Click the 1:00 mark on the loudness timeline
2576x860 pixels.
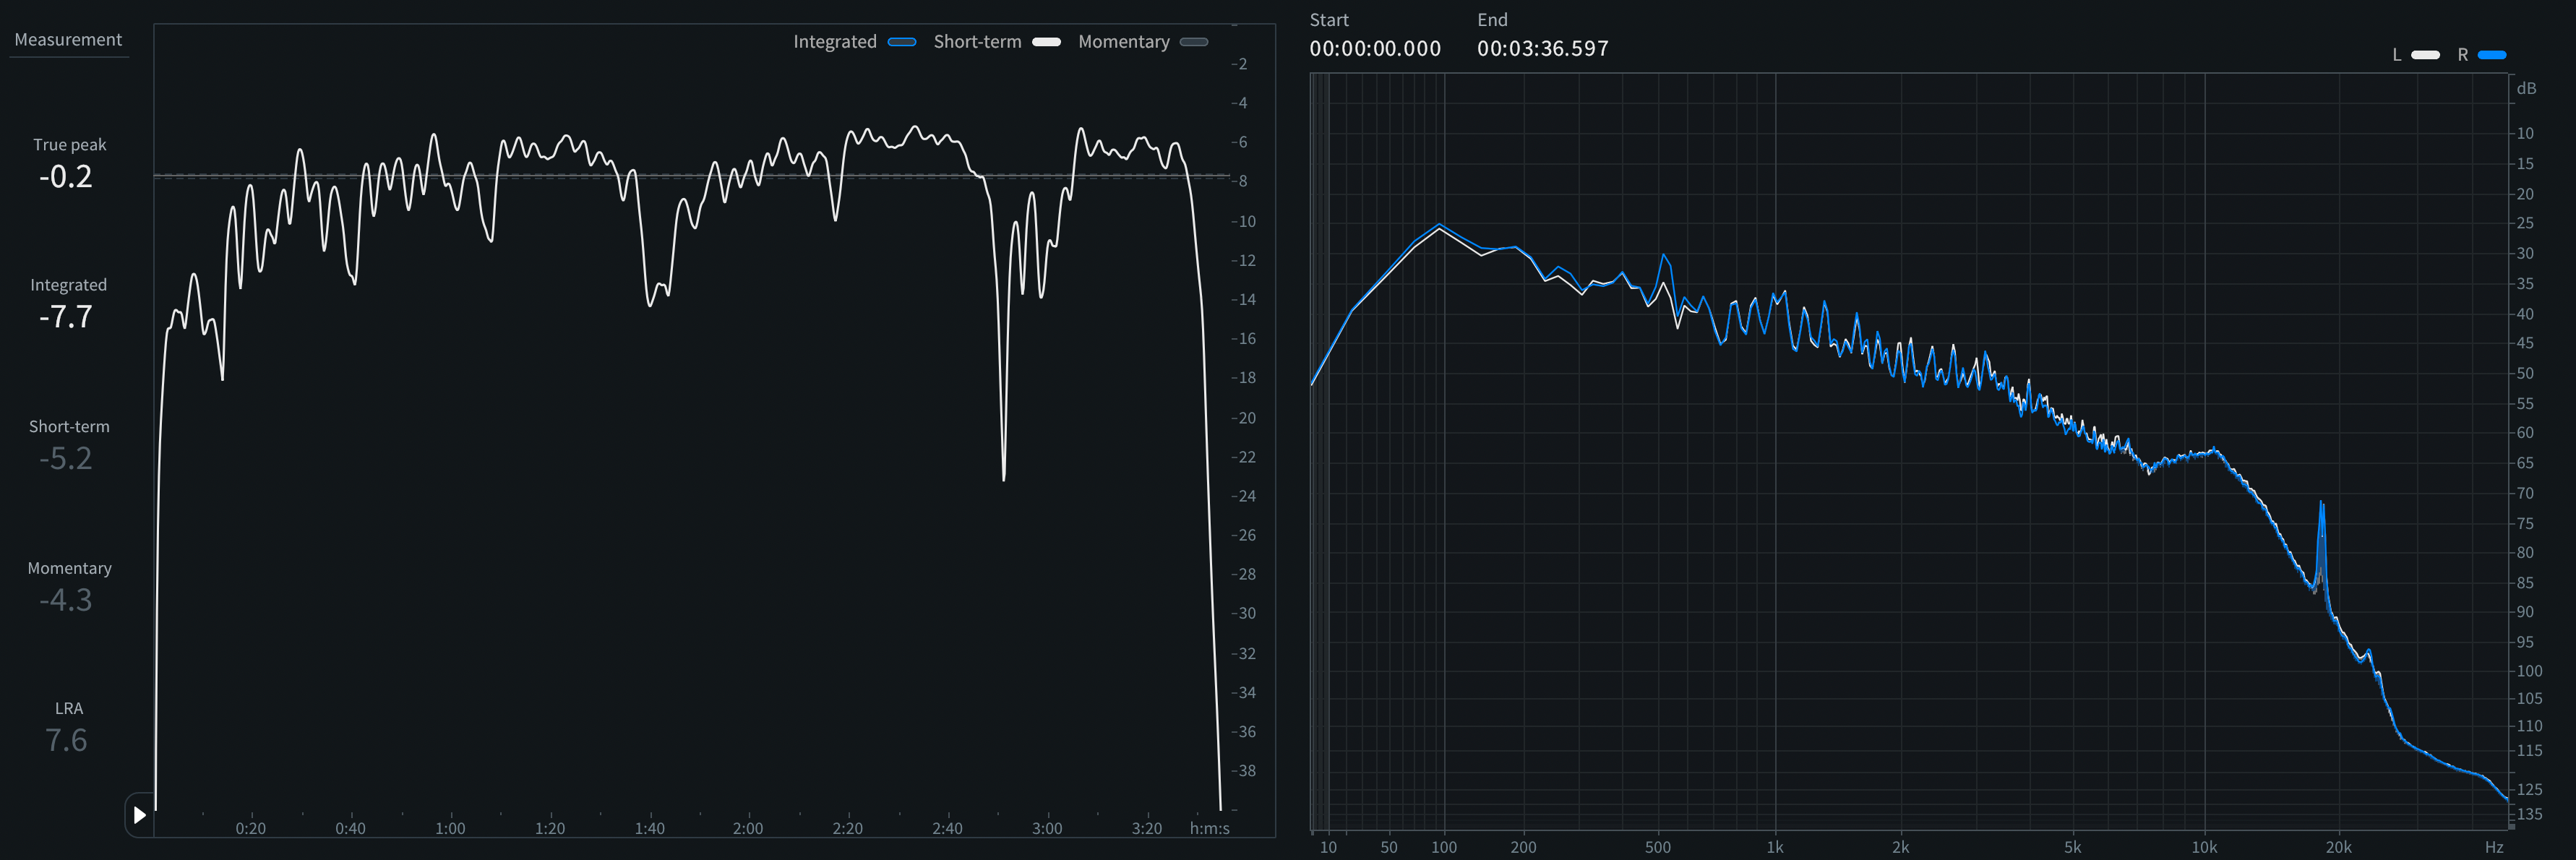click(450, 829)
